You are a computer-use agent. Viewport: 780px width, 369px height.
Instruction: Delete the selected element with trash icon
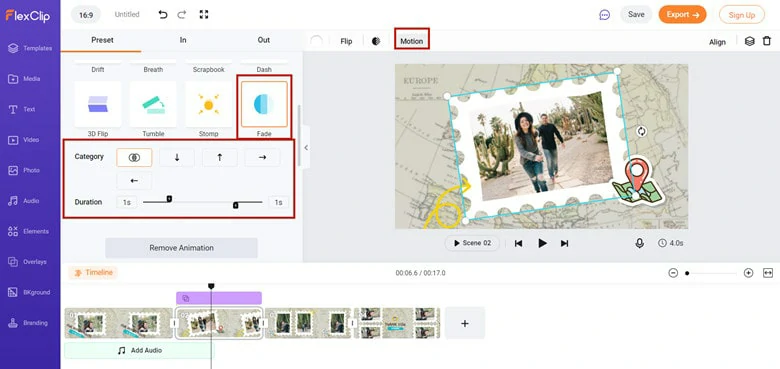pos(767,41)
